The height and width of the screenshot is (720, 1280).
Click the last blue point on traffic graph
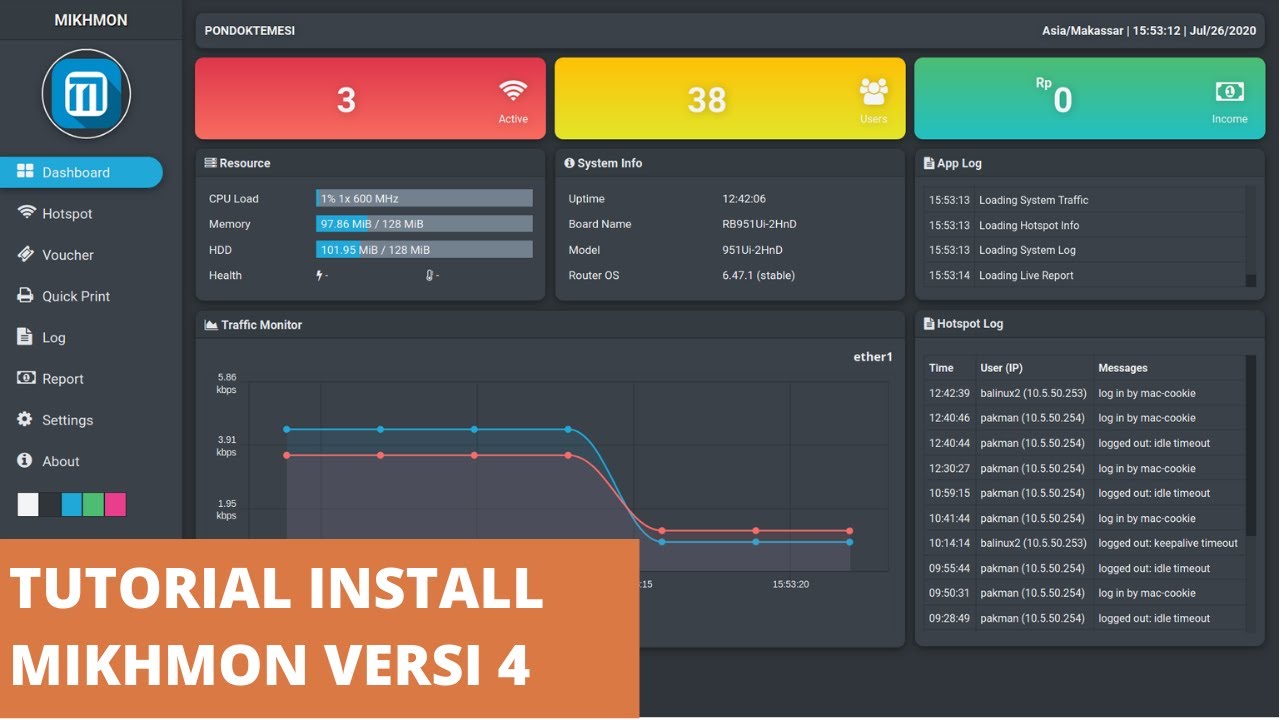849,542
